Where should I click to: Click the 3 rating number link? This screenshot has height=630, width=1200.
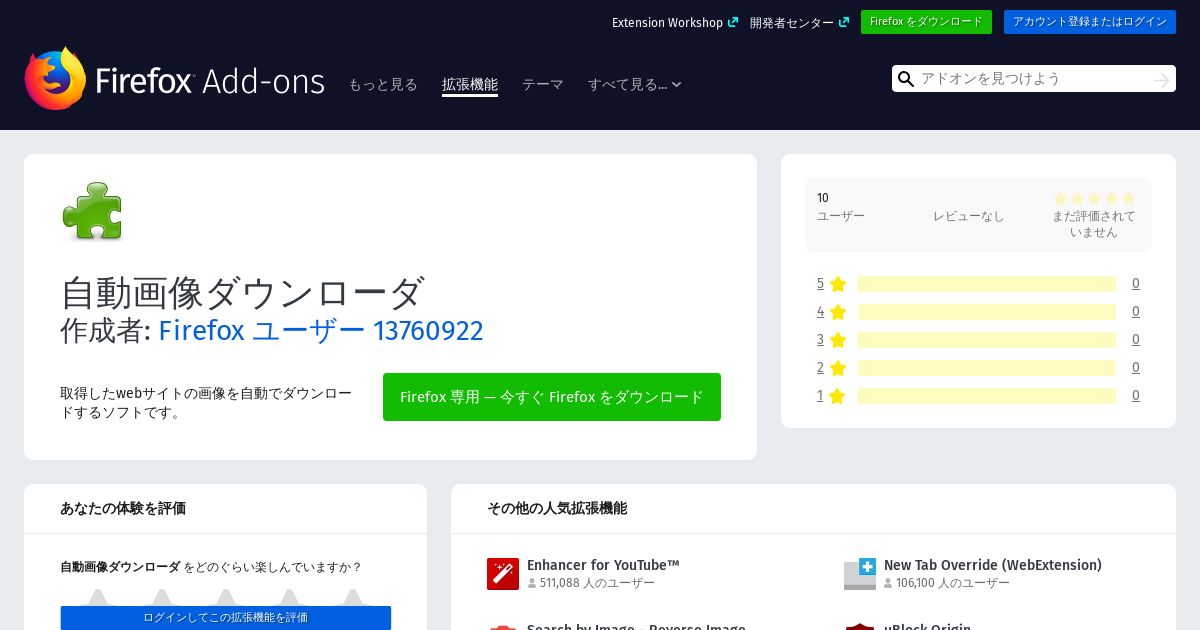click(820, 340)
